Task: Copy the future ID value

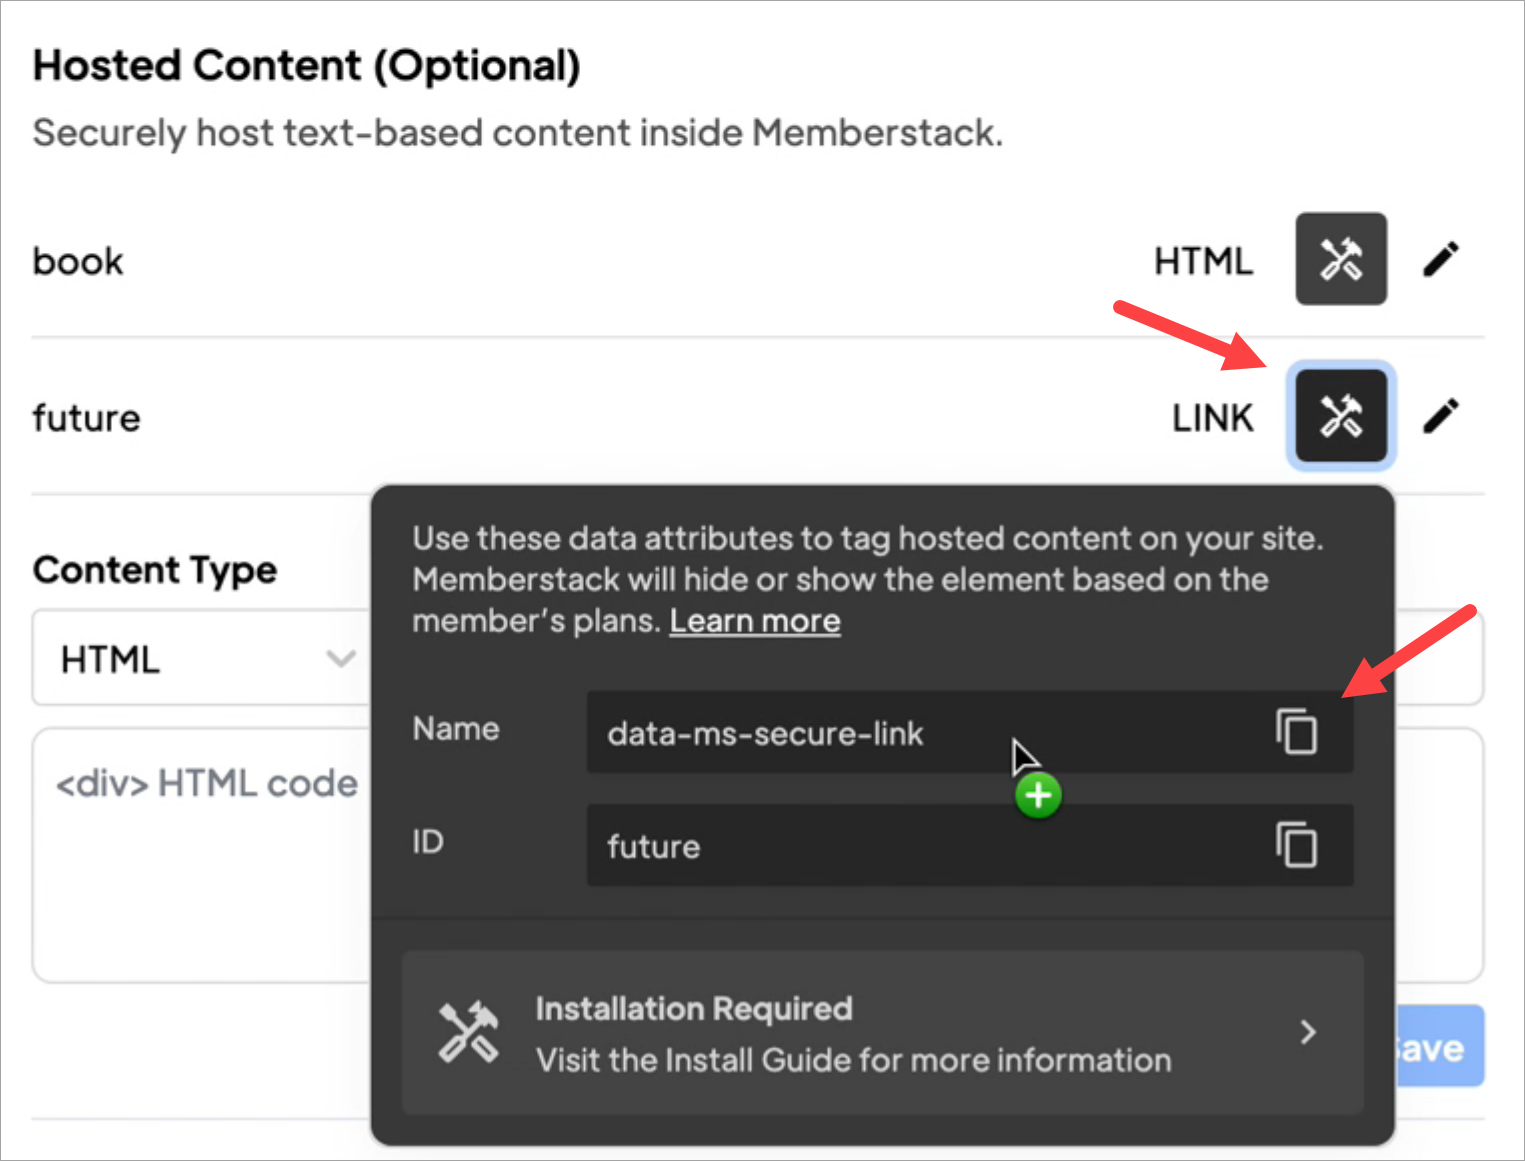Action: pos(1296,845)
